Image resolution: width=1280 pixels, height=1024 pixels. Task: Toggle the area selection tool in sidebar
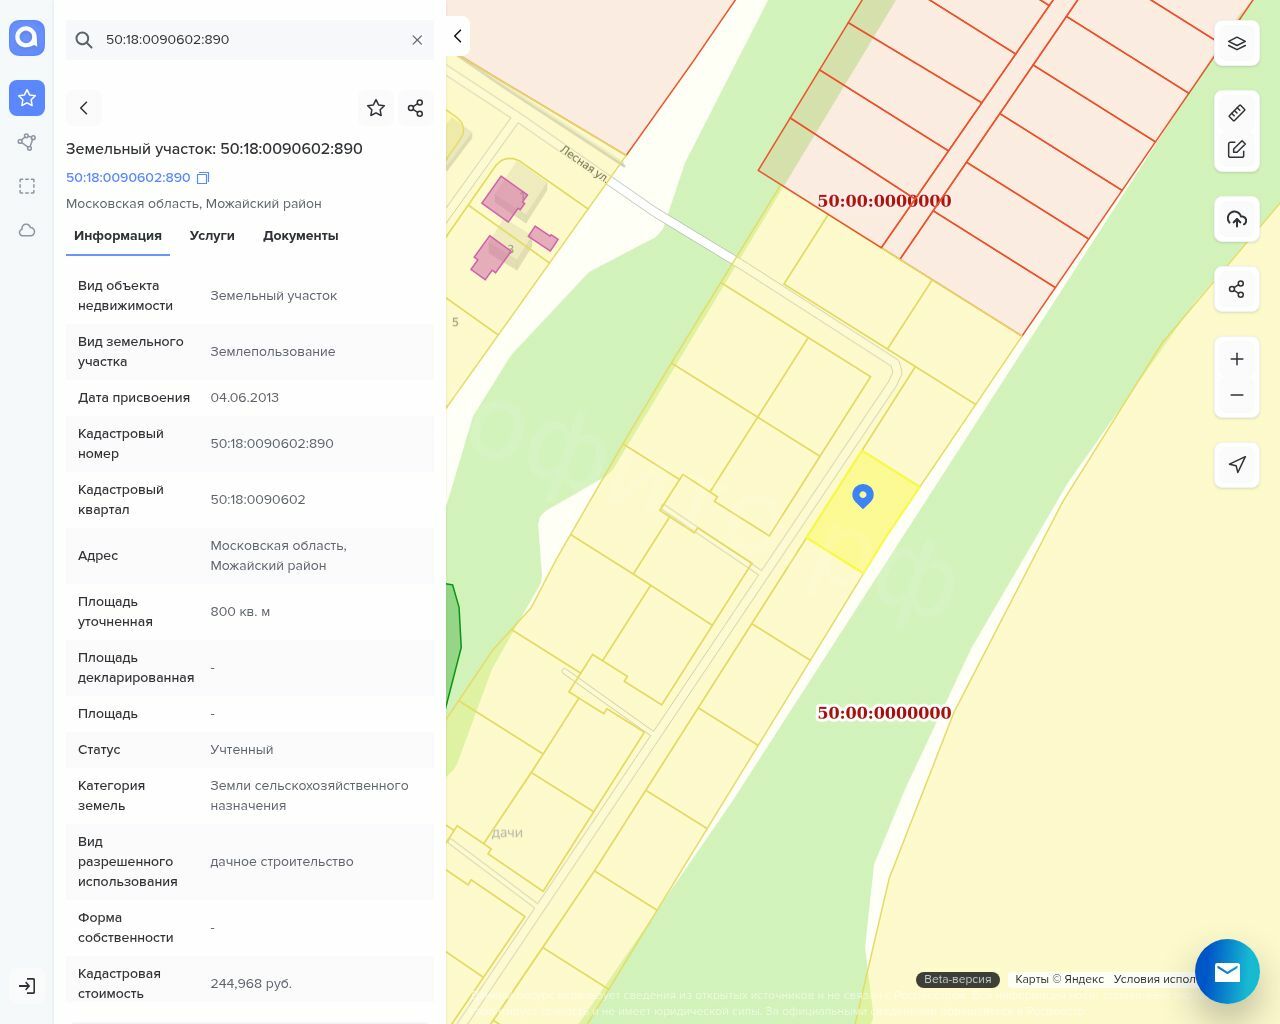tap(27, 186)
